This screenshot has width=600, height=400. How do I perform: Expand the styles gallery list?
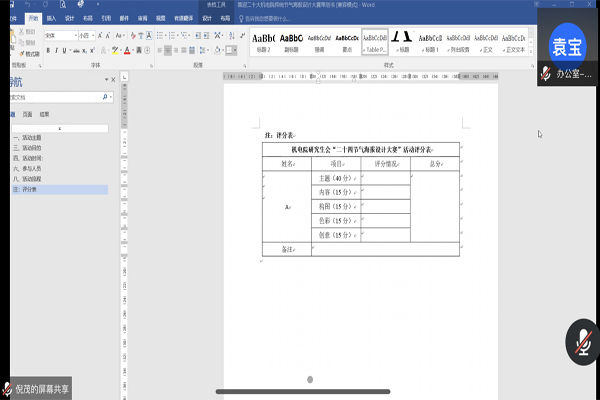click(530, 50)
